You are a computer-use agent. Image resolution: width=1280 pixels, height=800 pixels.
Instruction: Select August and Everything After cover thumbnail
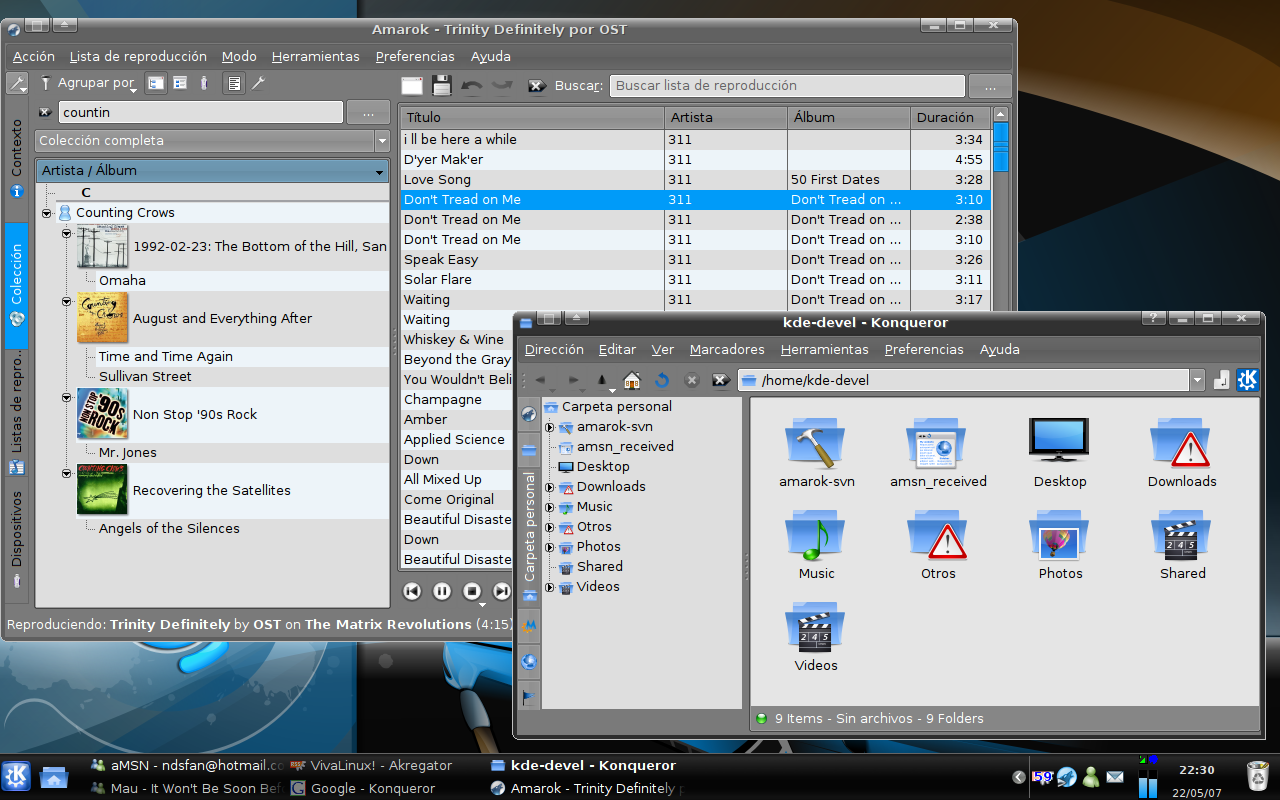click(103, 318)
